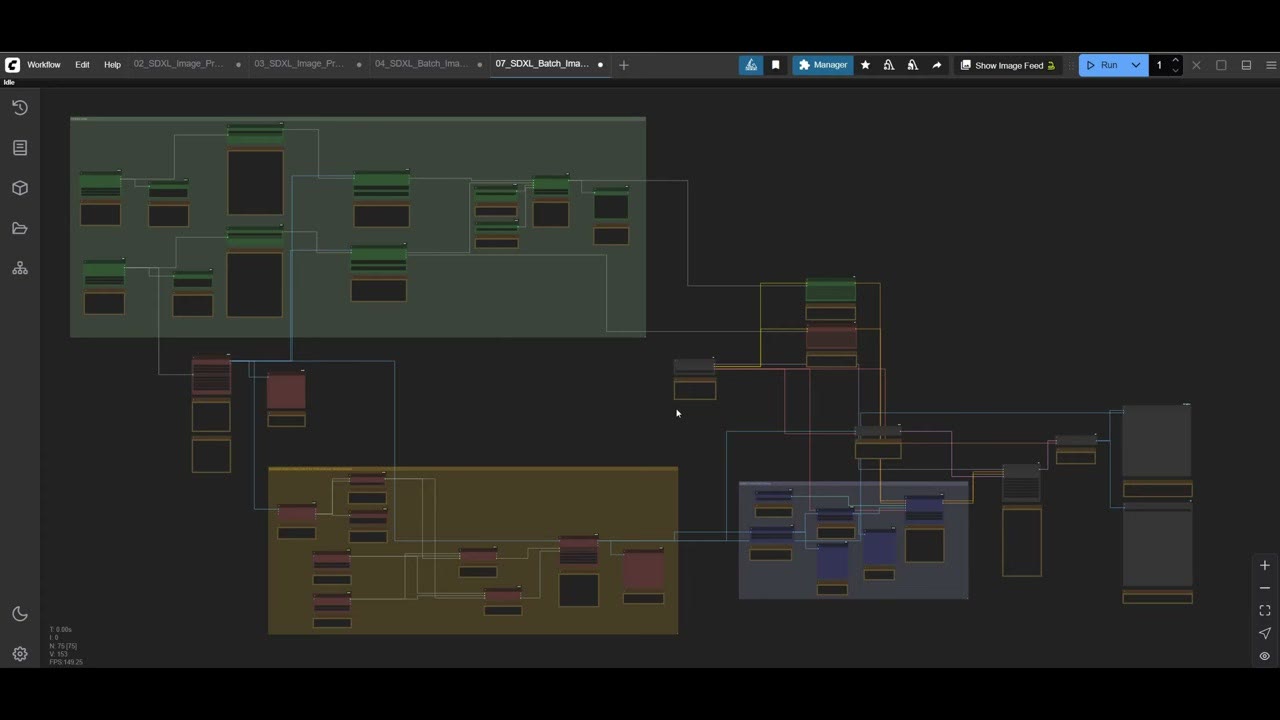
Task: Click the ComfyUI logo icon
Action: click(x=12, y=65)
